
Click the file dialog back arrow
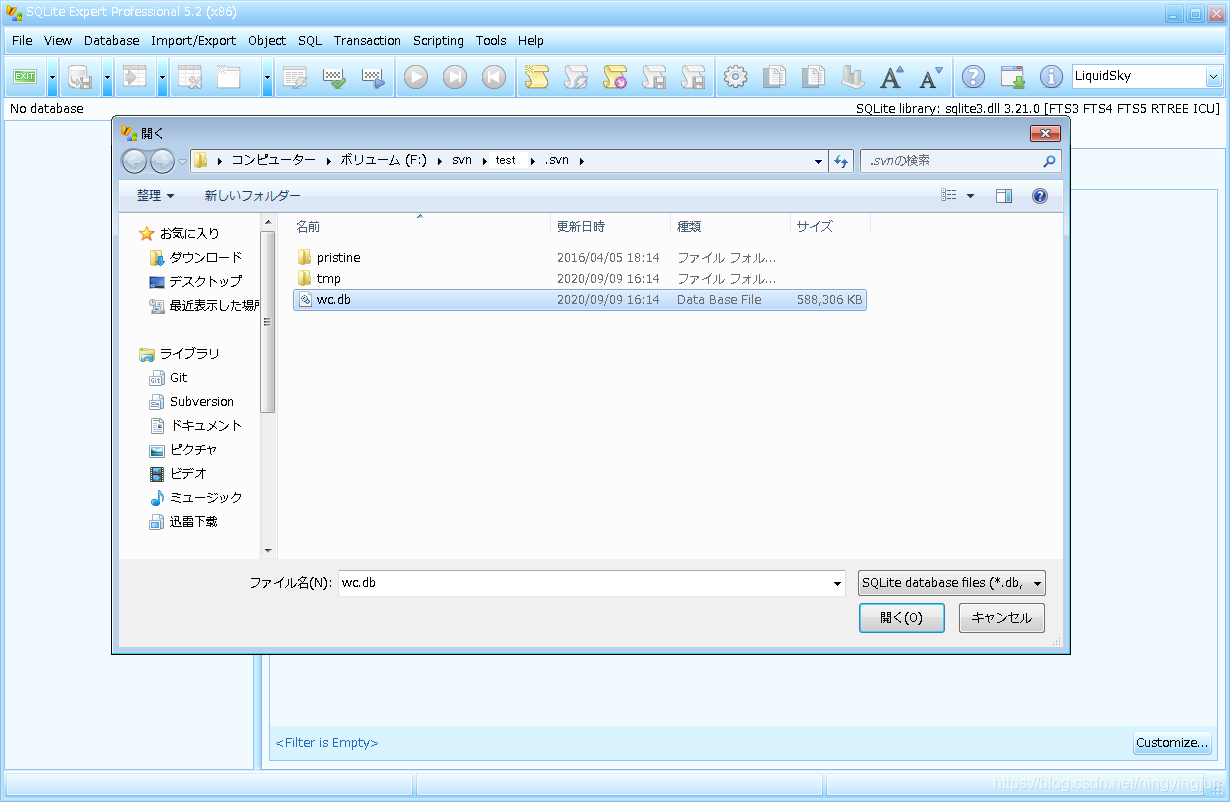coord(134,161)
